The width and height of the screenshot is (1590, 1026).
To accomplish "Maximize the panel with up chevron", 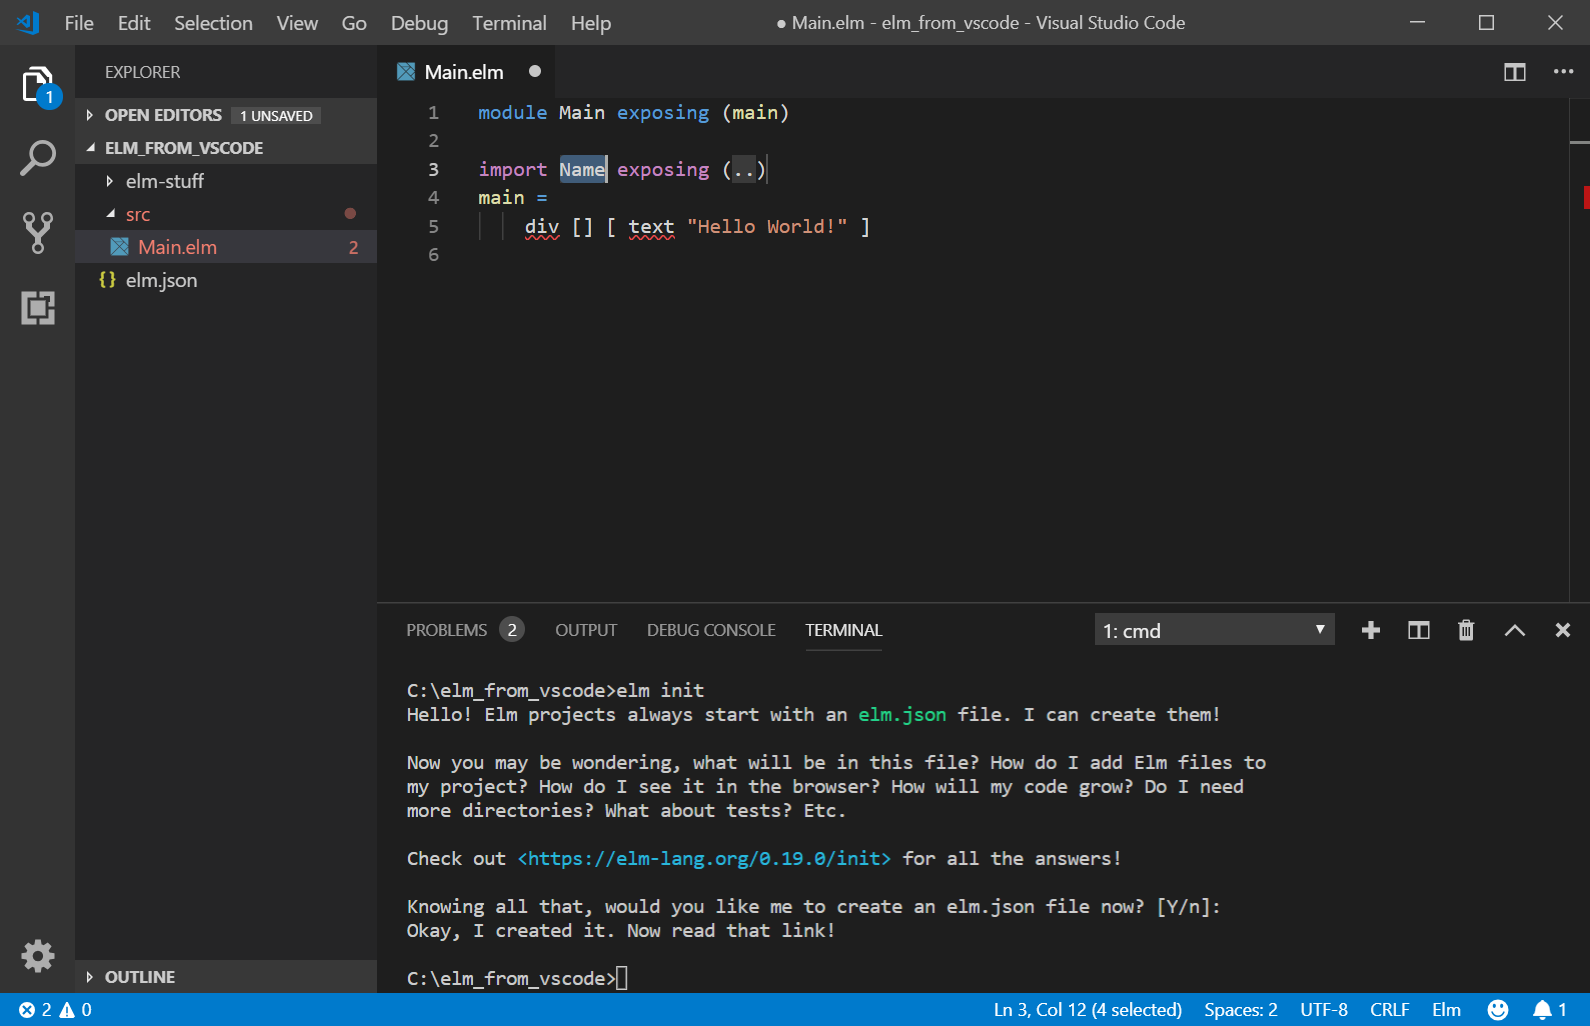I will pos(1514,630).
